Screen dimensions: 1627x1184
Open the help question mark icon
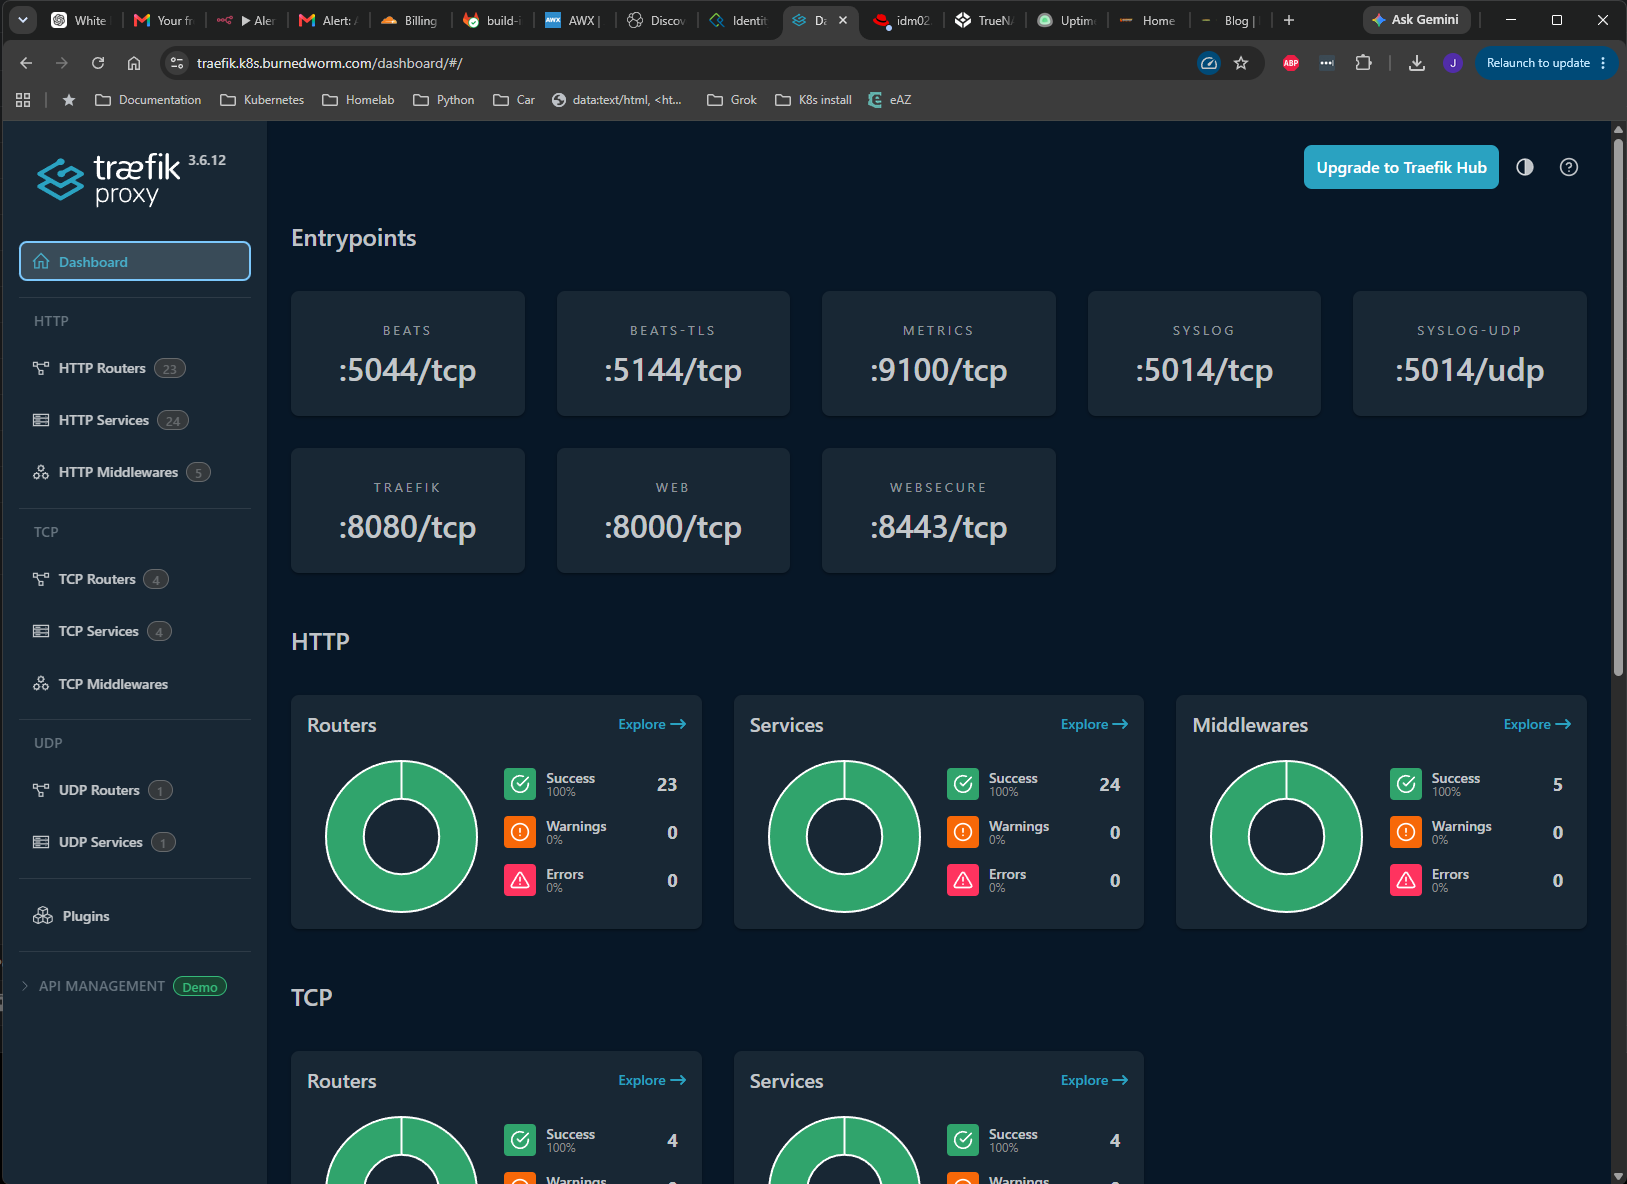(1569, 167)
